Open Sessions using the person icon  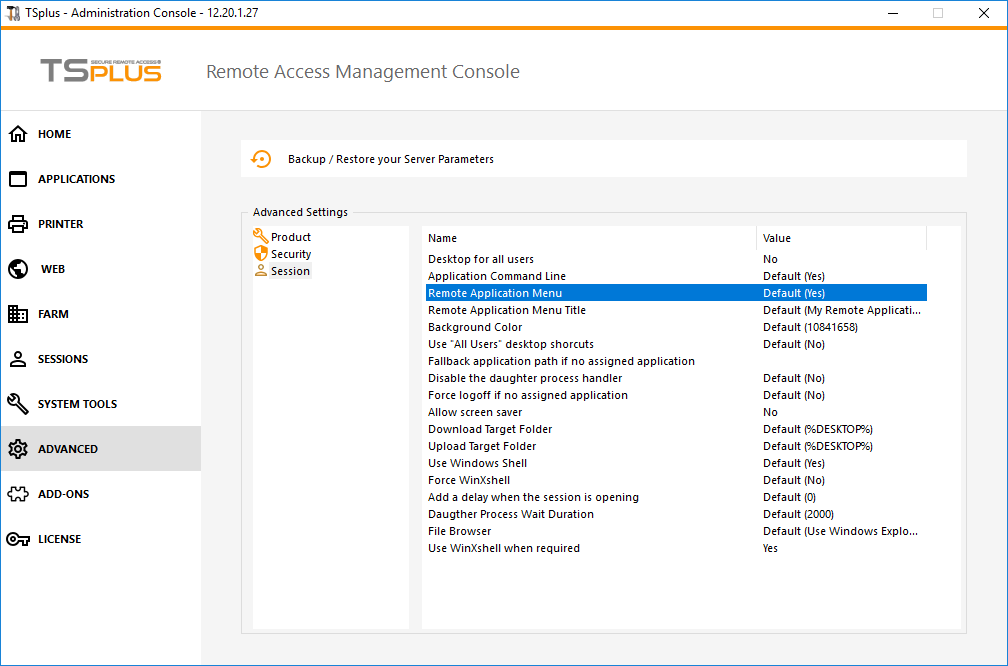click(18, 359)
